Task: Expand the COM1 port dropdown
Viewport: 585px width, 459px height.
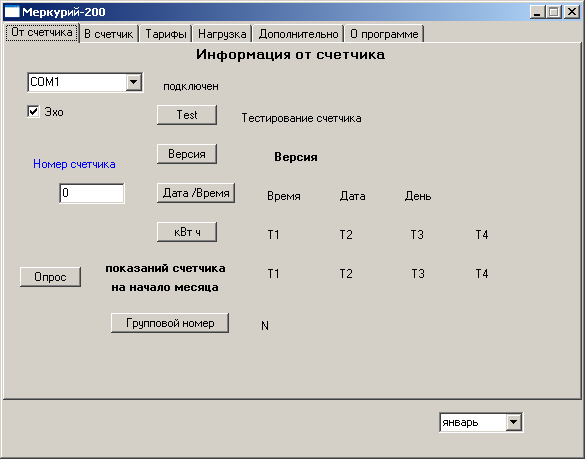Action: [134, 82]
